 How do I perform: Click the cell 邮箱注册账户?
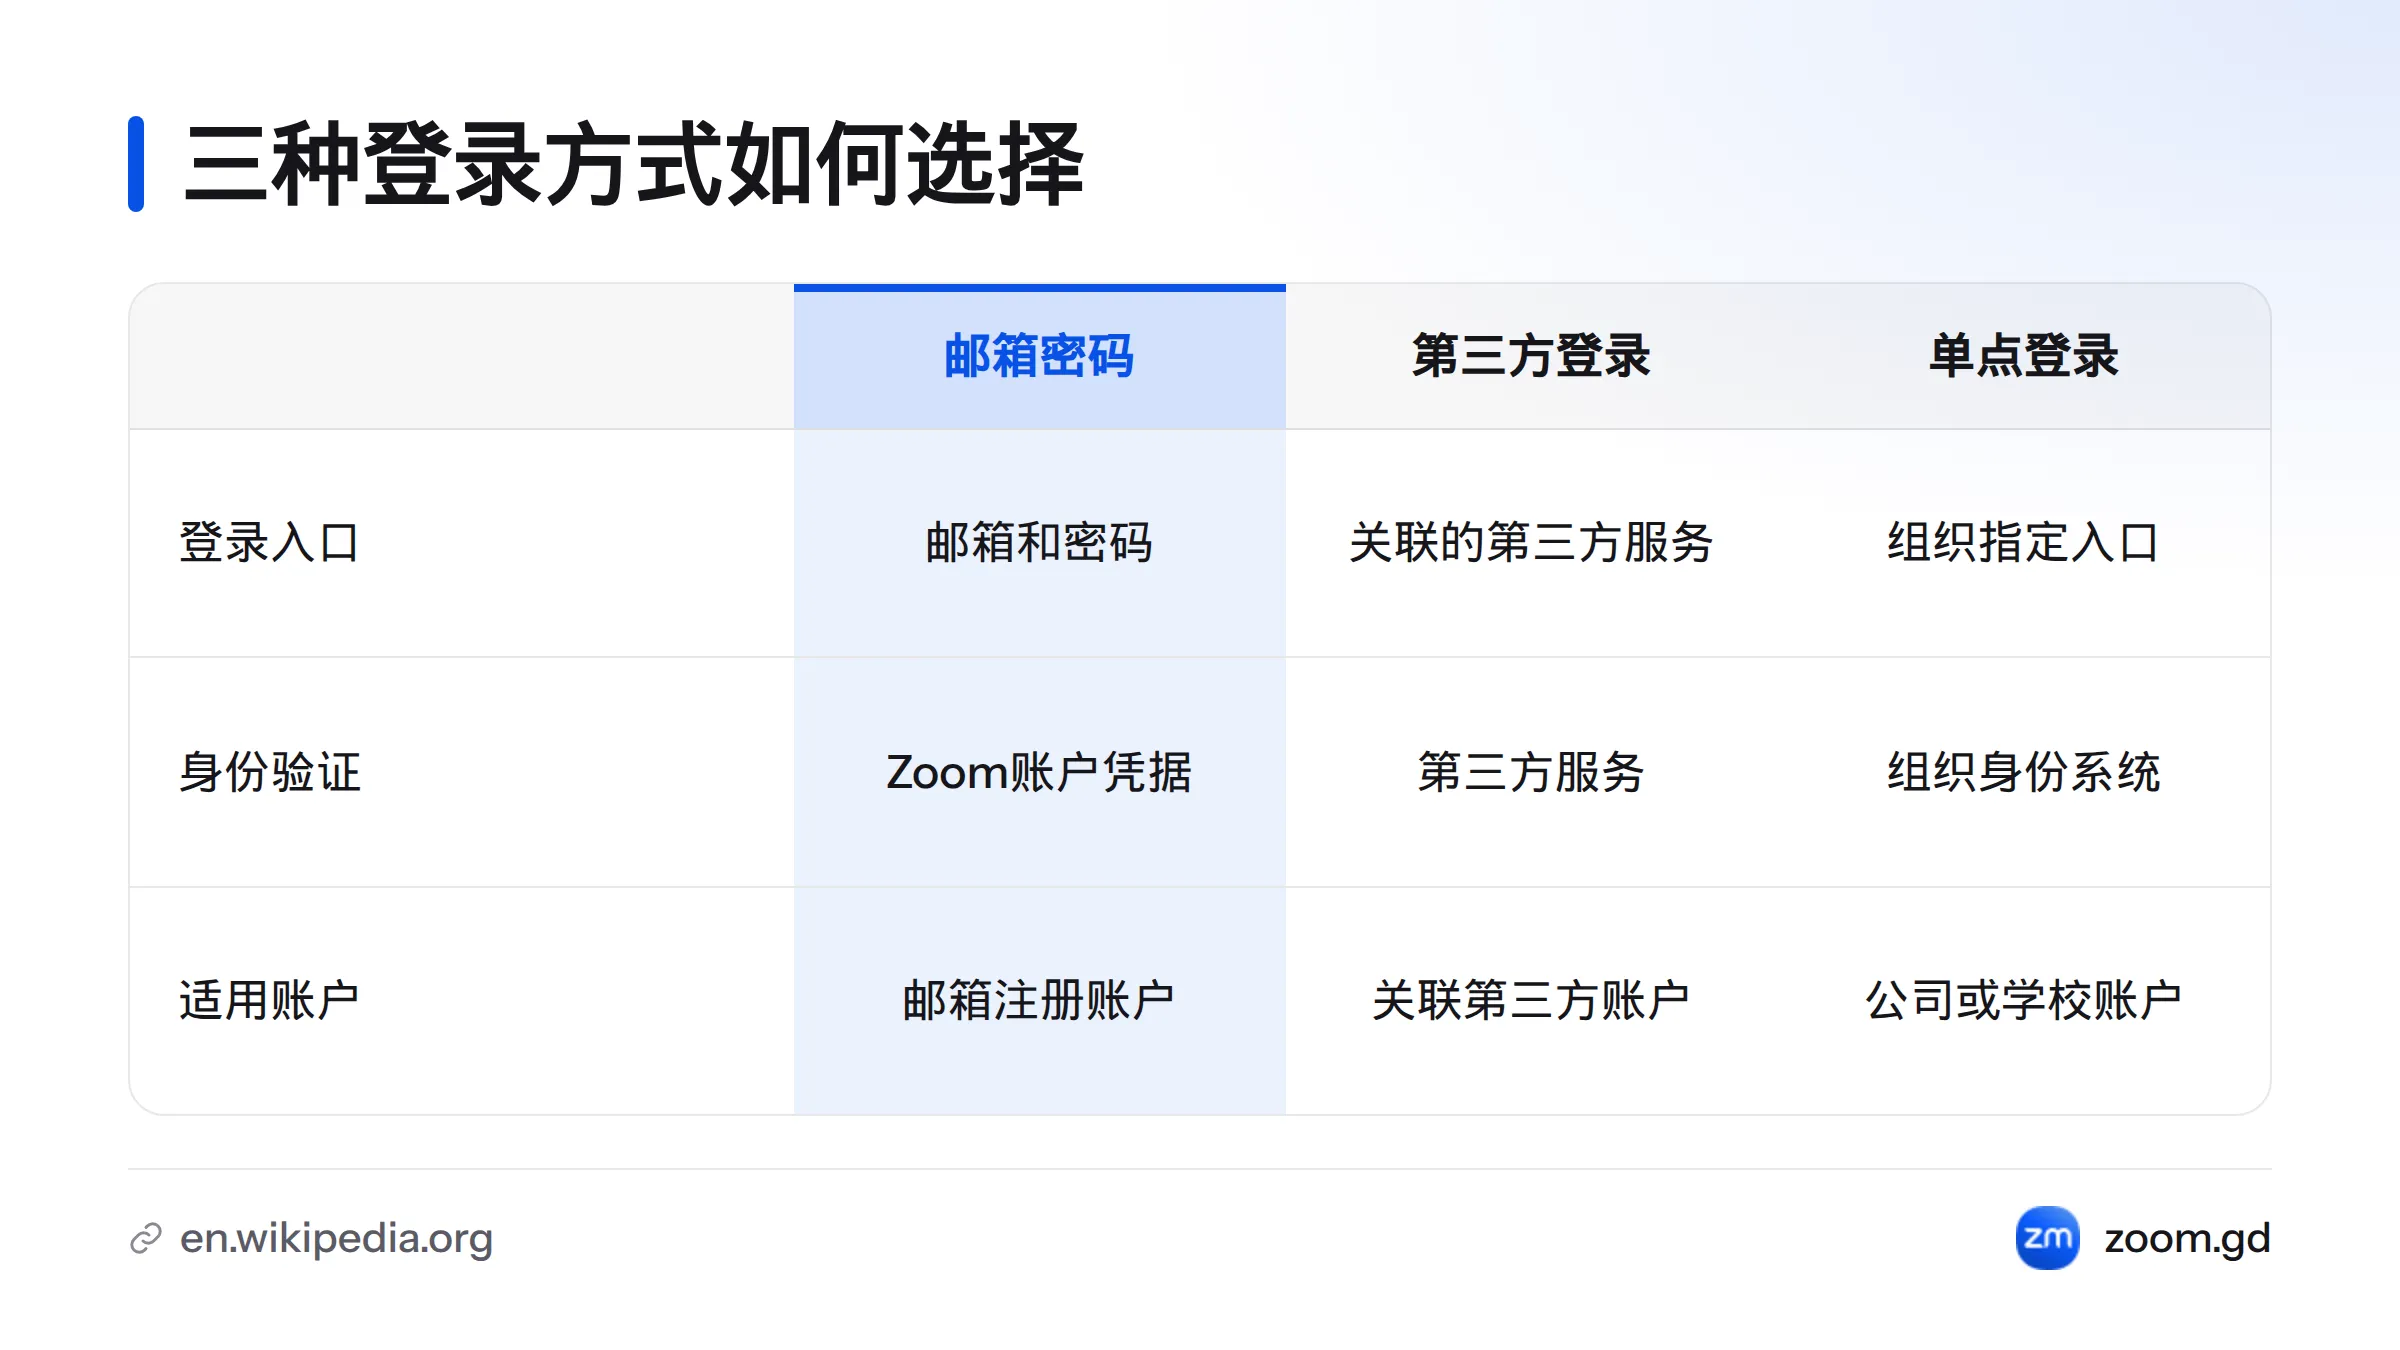click(1039, 1000)
